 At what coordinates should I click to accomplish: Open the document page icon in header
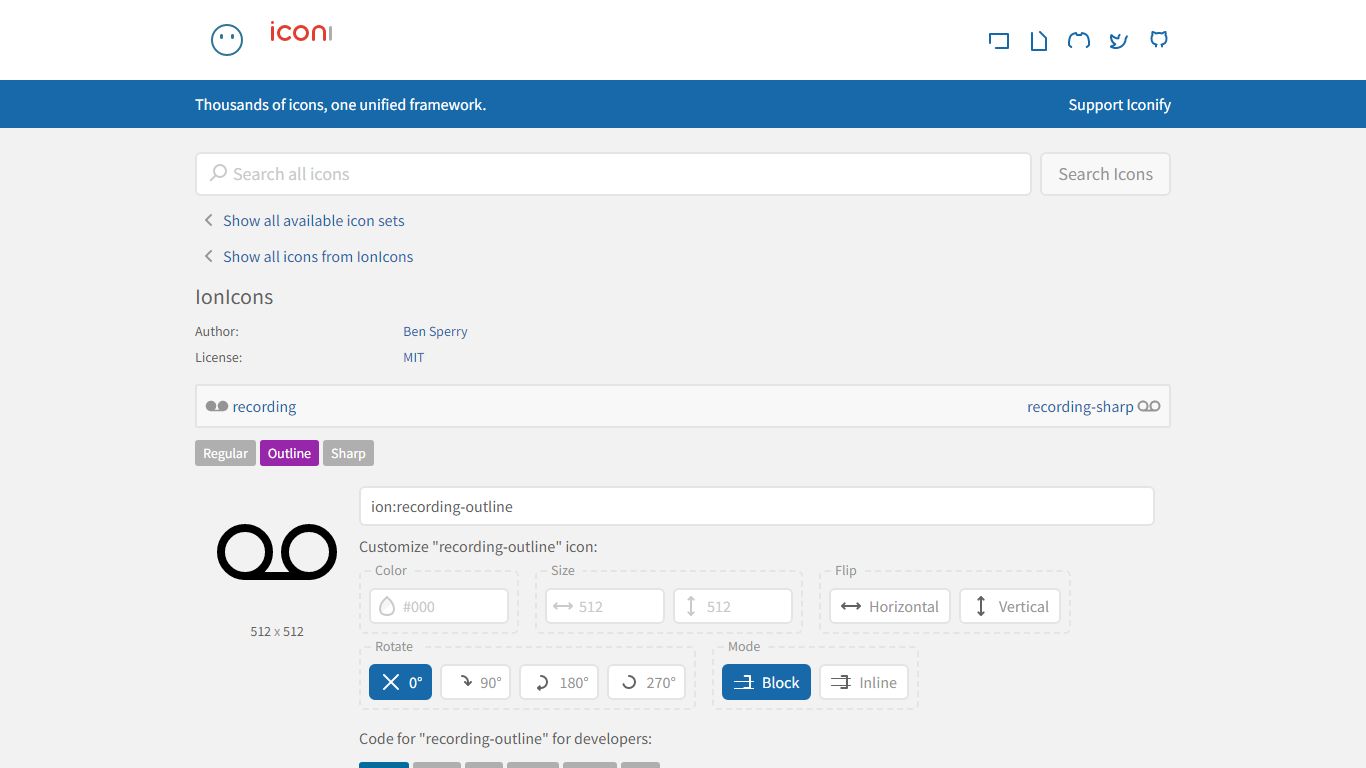[1039, 40]
